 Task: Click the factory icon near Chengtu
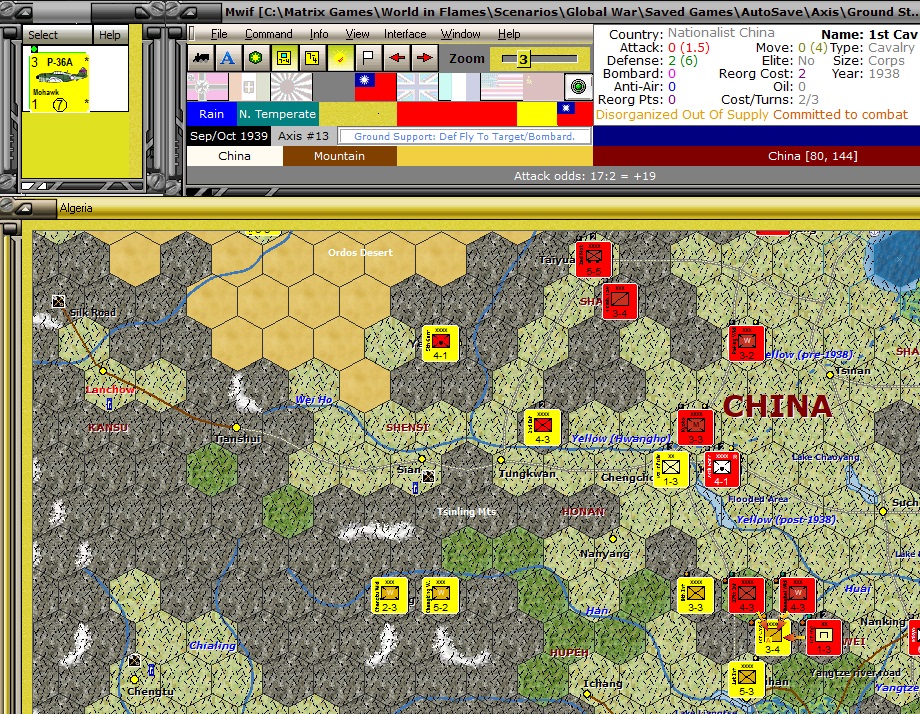tap(134, 661)
